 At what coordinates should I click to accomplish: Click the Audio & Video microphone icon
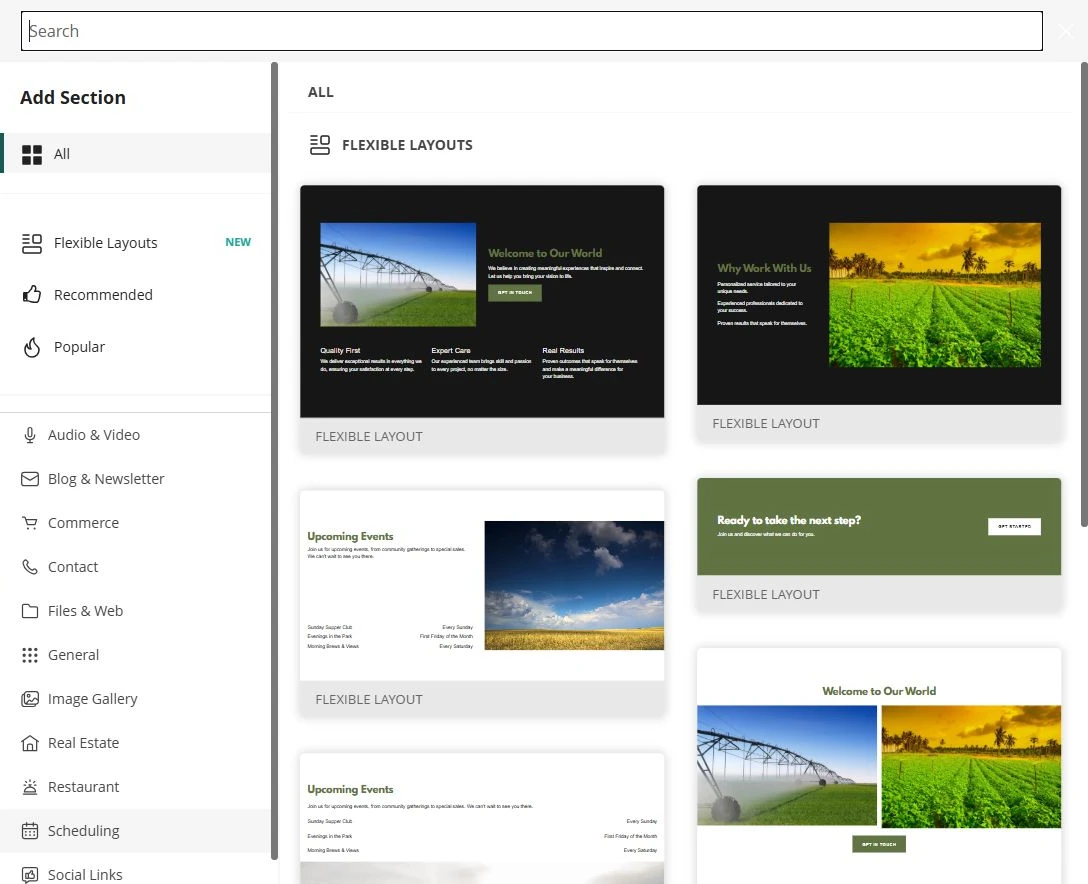(x=30, y=435)
